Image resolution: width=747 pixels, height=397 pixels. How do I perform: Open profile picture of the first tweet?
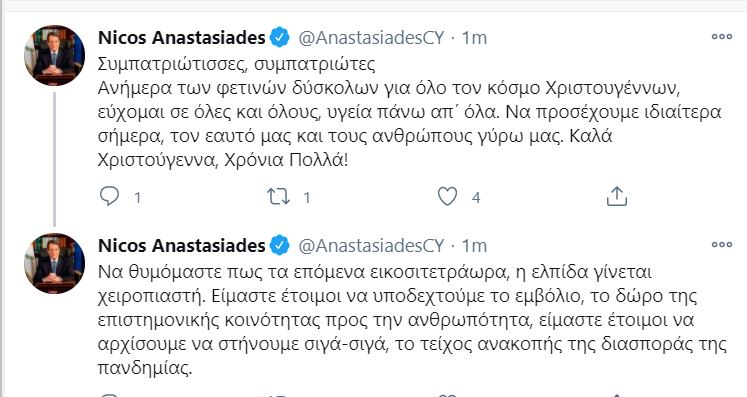pos(54,55)
